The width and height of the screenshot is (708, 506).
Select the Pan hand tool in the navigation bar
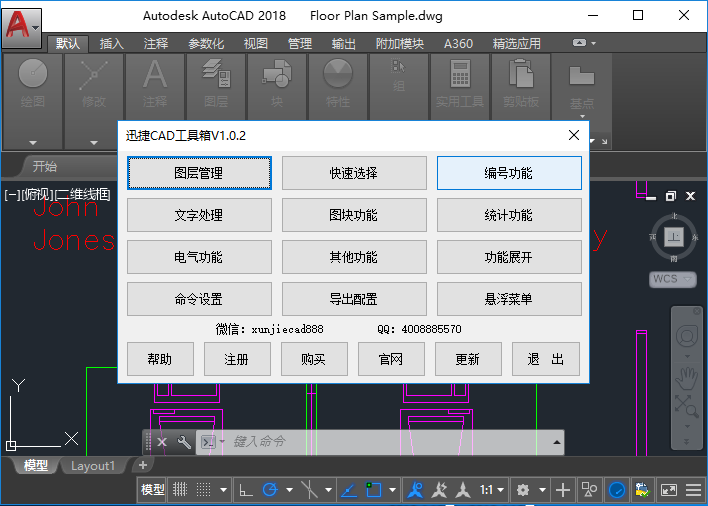coord(687,378)
